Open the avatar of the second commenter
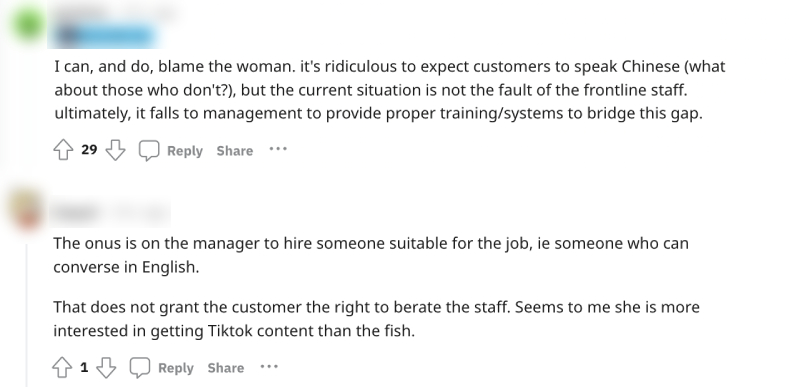 click(26, 209)
